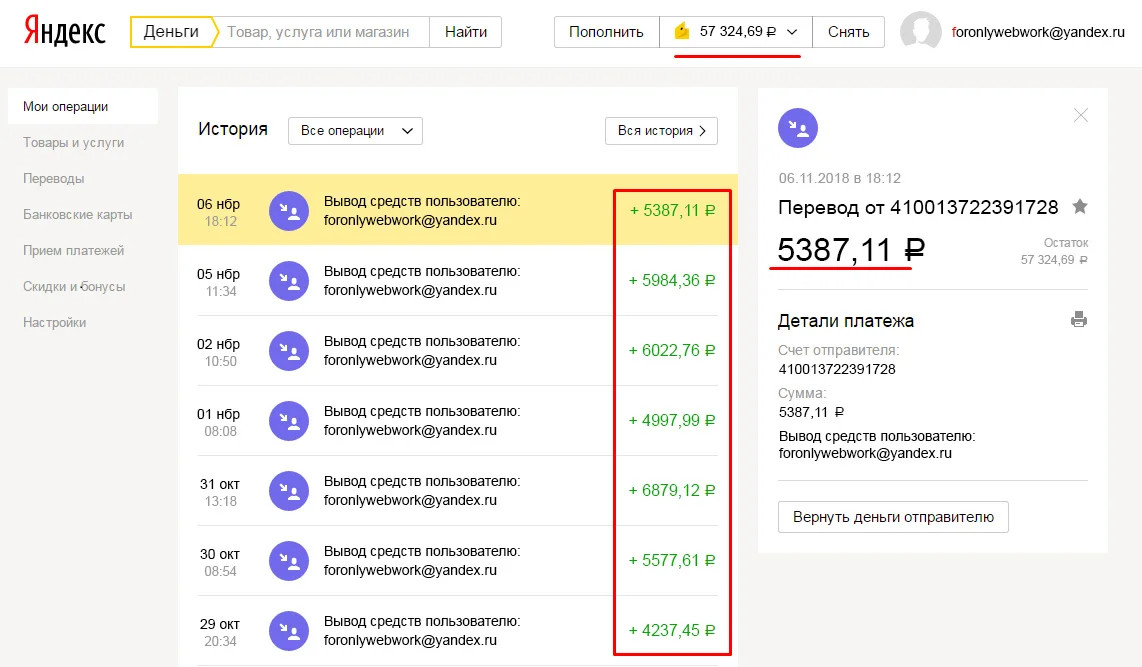The height and width of the screenshot is (667, 1142).
Task: Click the transfer icon for 05 нбр operation
Action: click(x=289, y=281)
